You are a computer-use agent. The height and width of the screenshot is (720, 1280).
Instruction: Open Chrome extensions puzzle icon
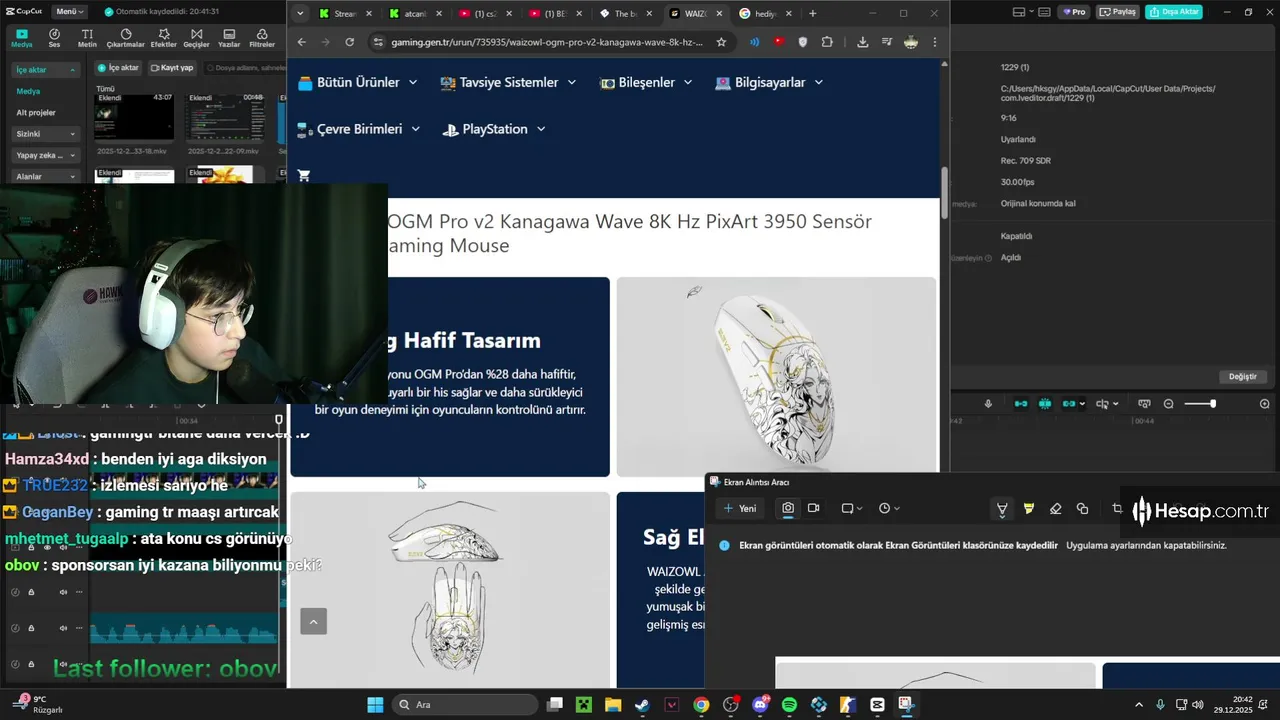pyautogui.click(x=827, y=42)
